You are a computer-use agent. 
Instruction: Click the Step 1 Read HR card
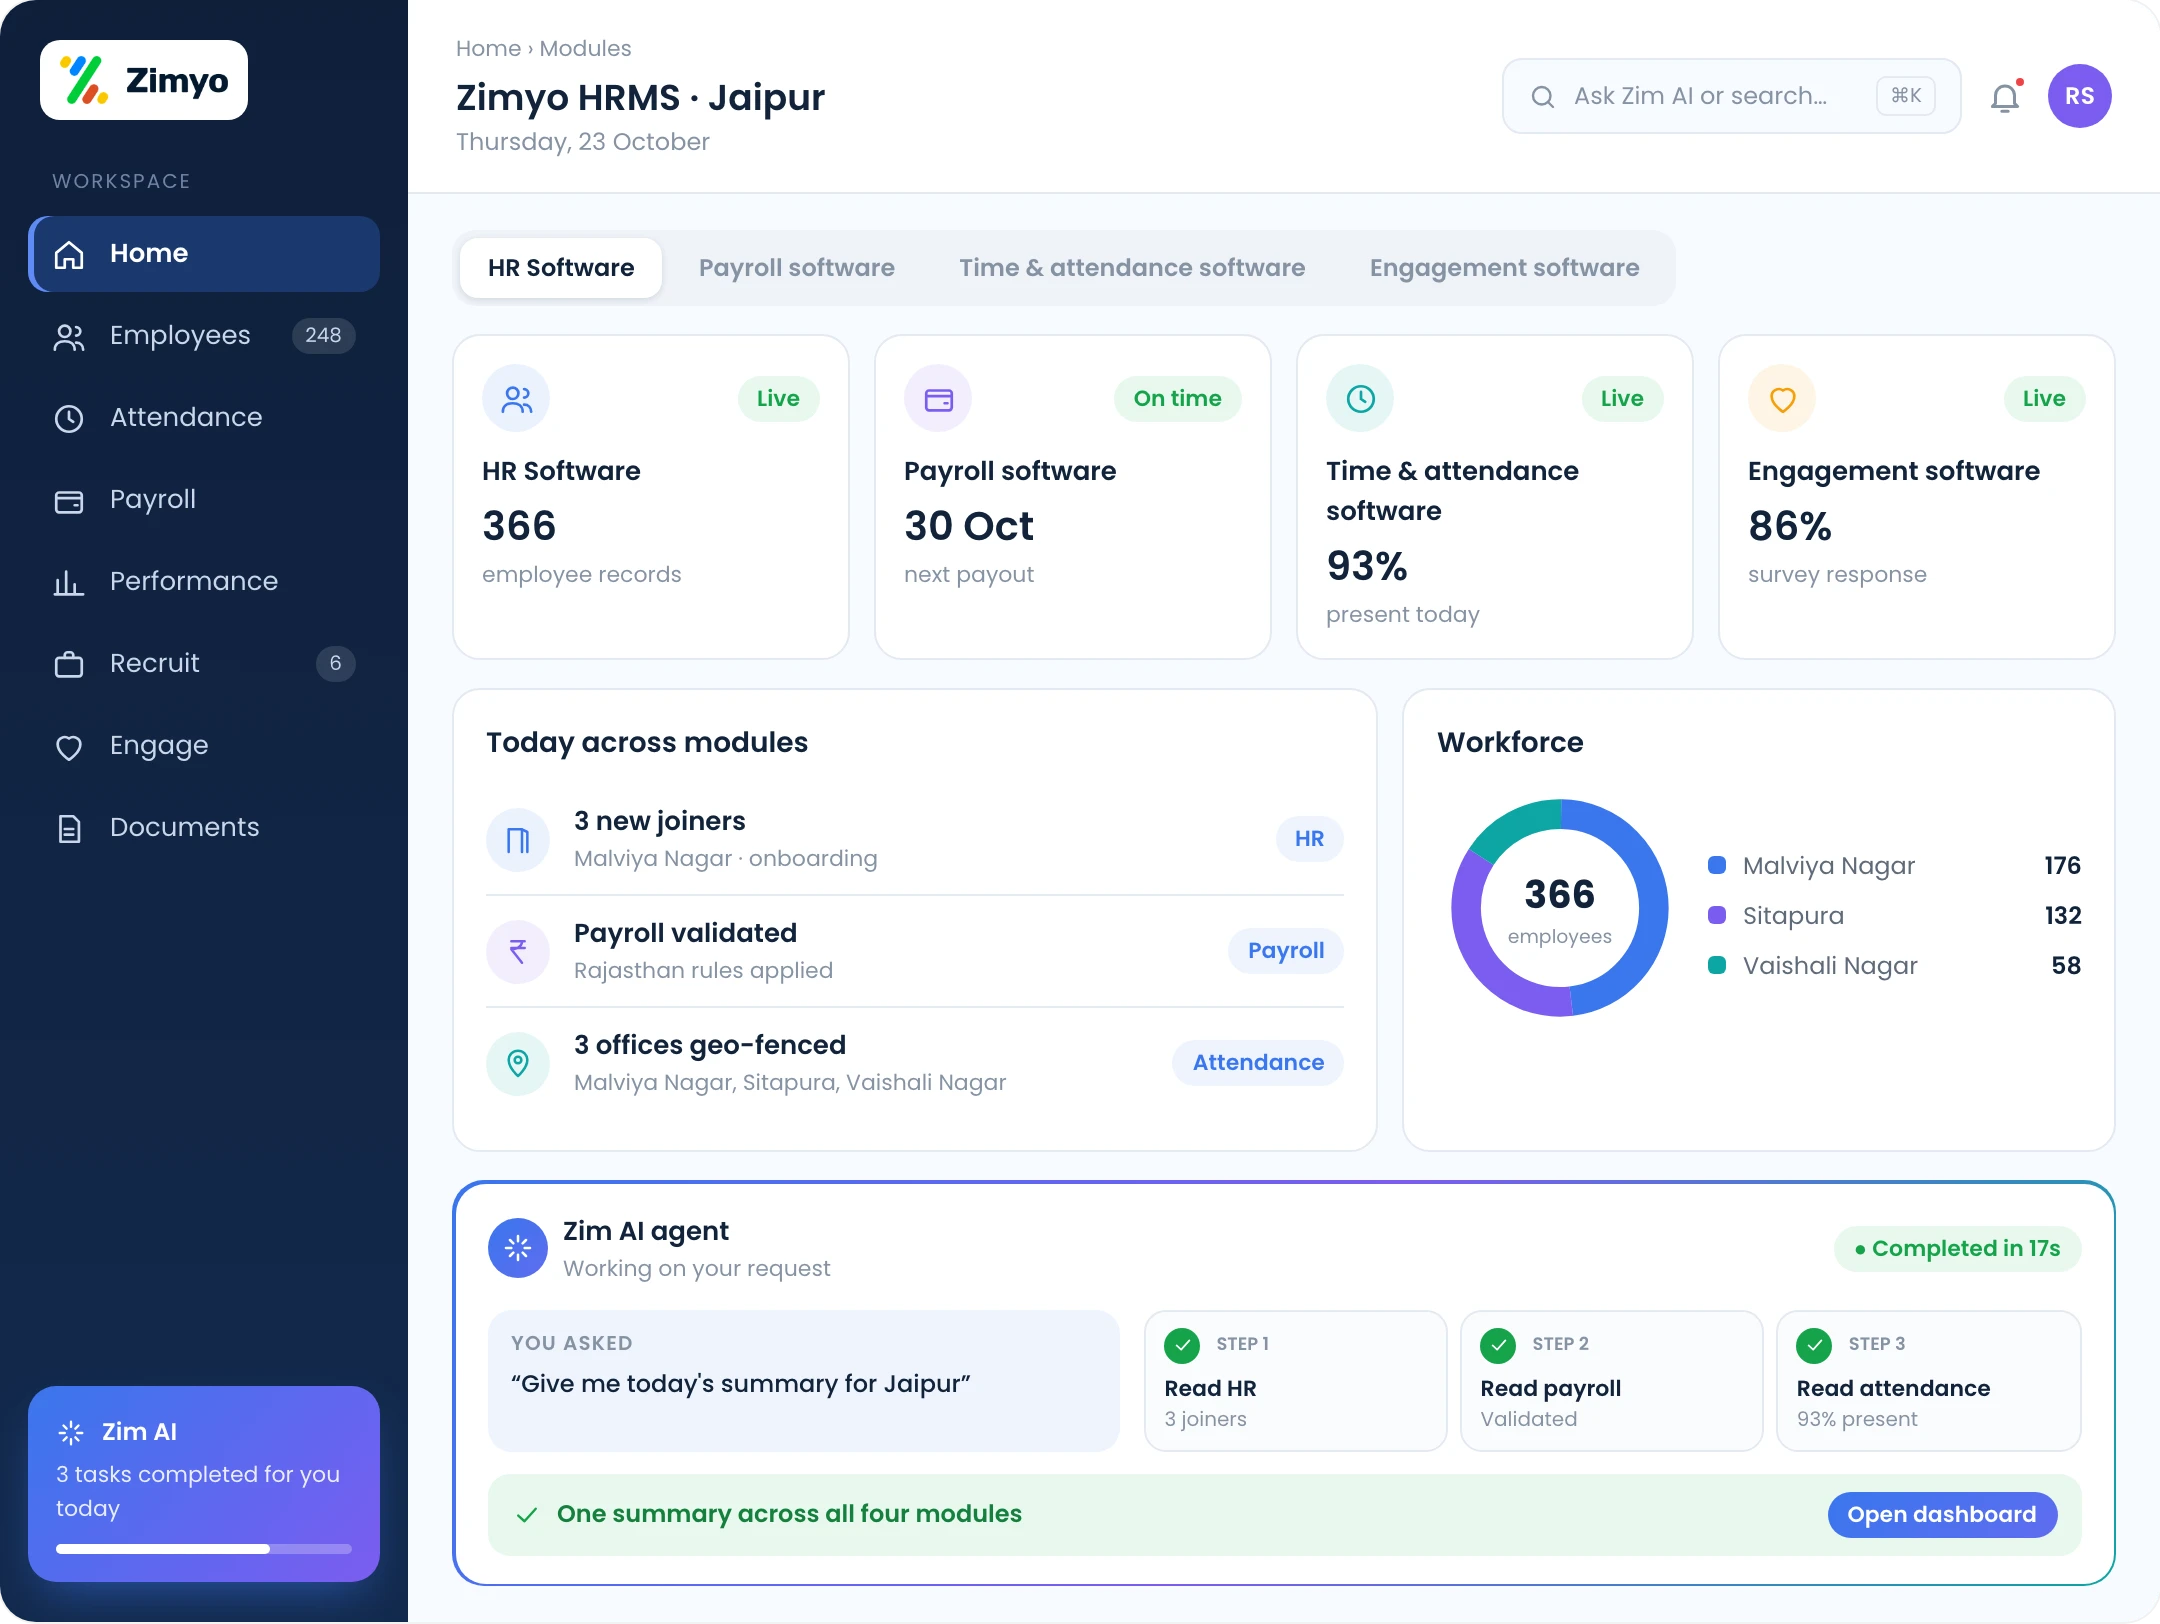coord(1296,1381)
